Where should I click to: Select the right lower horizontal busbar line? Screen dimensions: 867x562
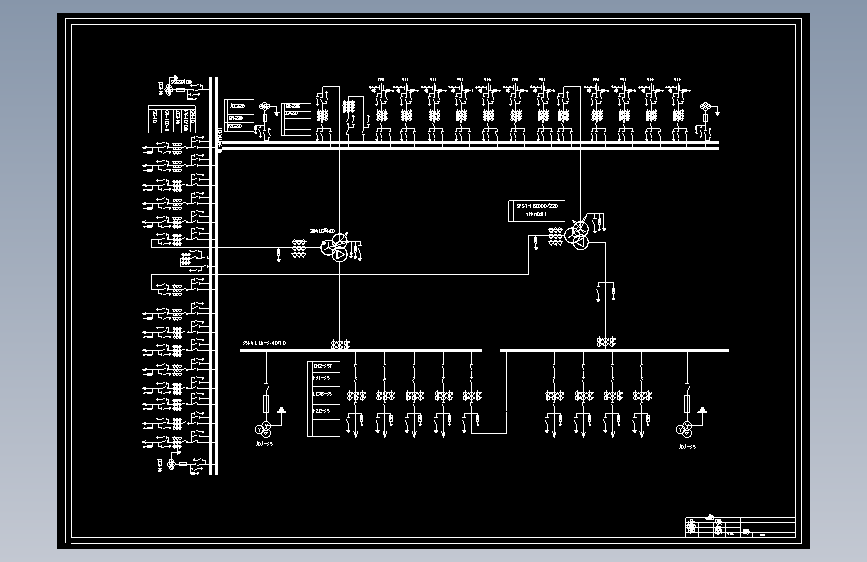[614, 350]
